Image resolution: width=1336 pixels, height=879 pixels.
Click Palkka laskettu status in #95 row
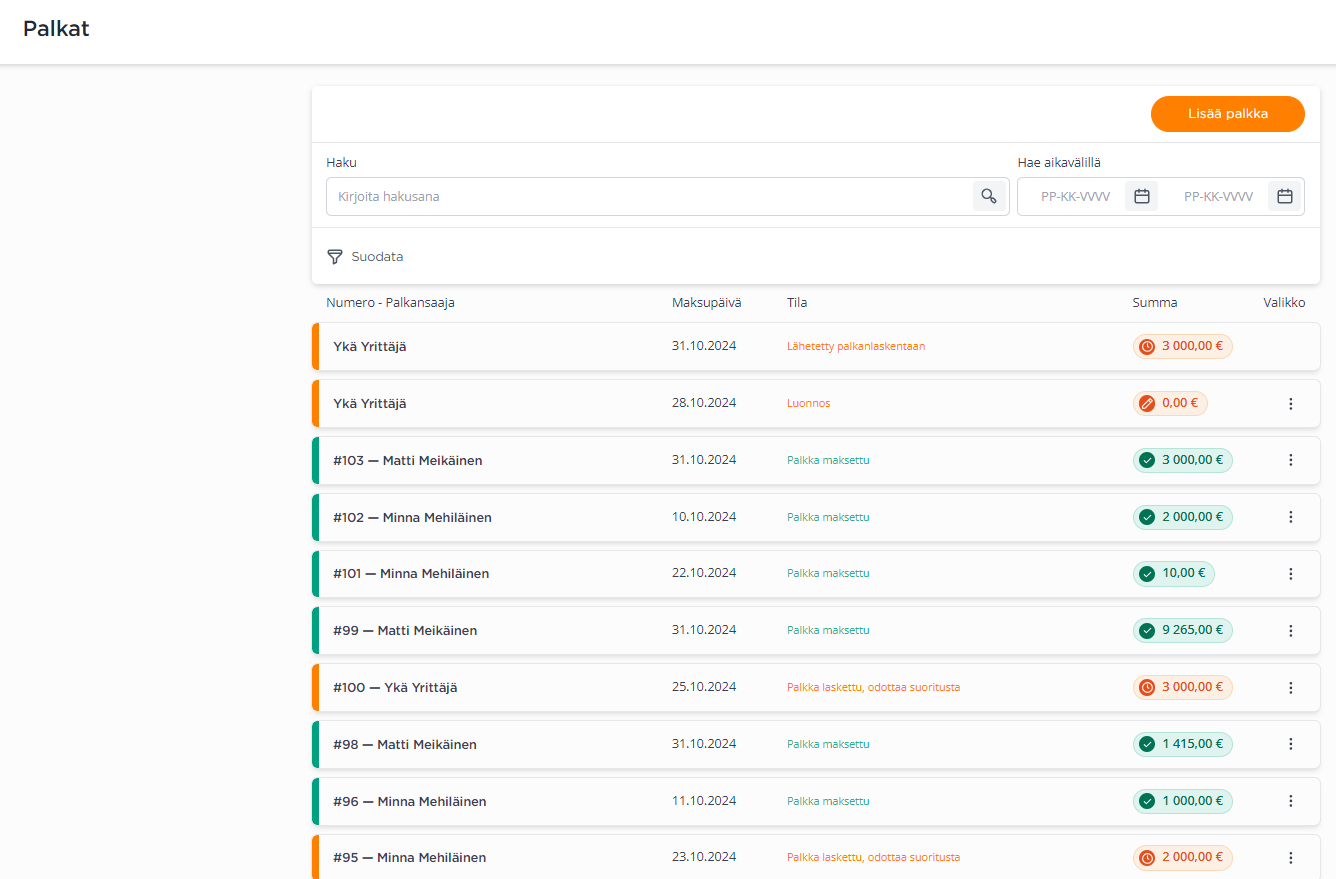[873, 857]
